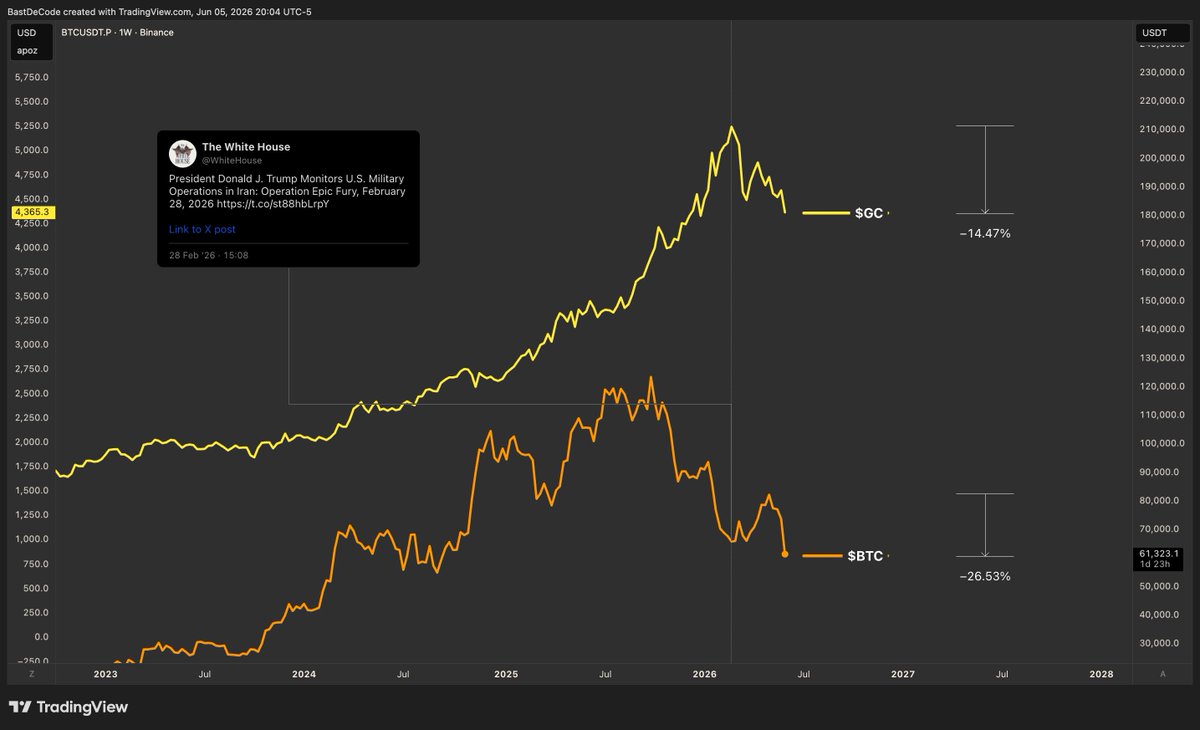This screenshot has width=1200, height=730.
Task: Click the 1d 23h countdown label
Action: tap(1155, 565)
